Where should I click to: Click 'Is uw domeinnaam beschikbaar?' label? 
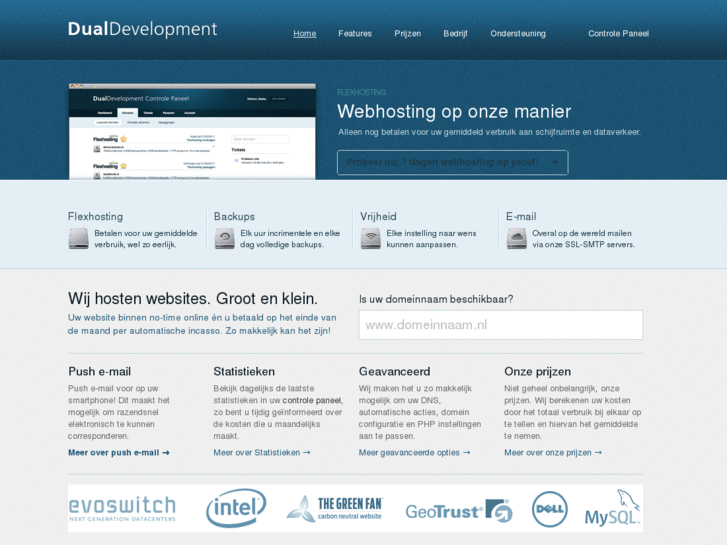[436, 299]
